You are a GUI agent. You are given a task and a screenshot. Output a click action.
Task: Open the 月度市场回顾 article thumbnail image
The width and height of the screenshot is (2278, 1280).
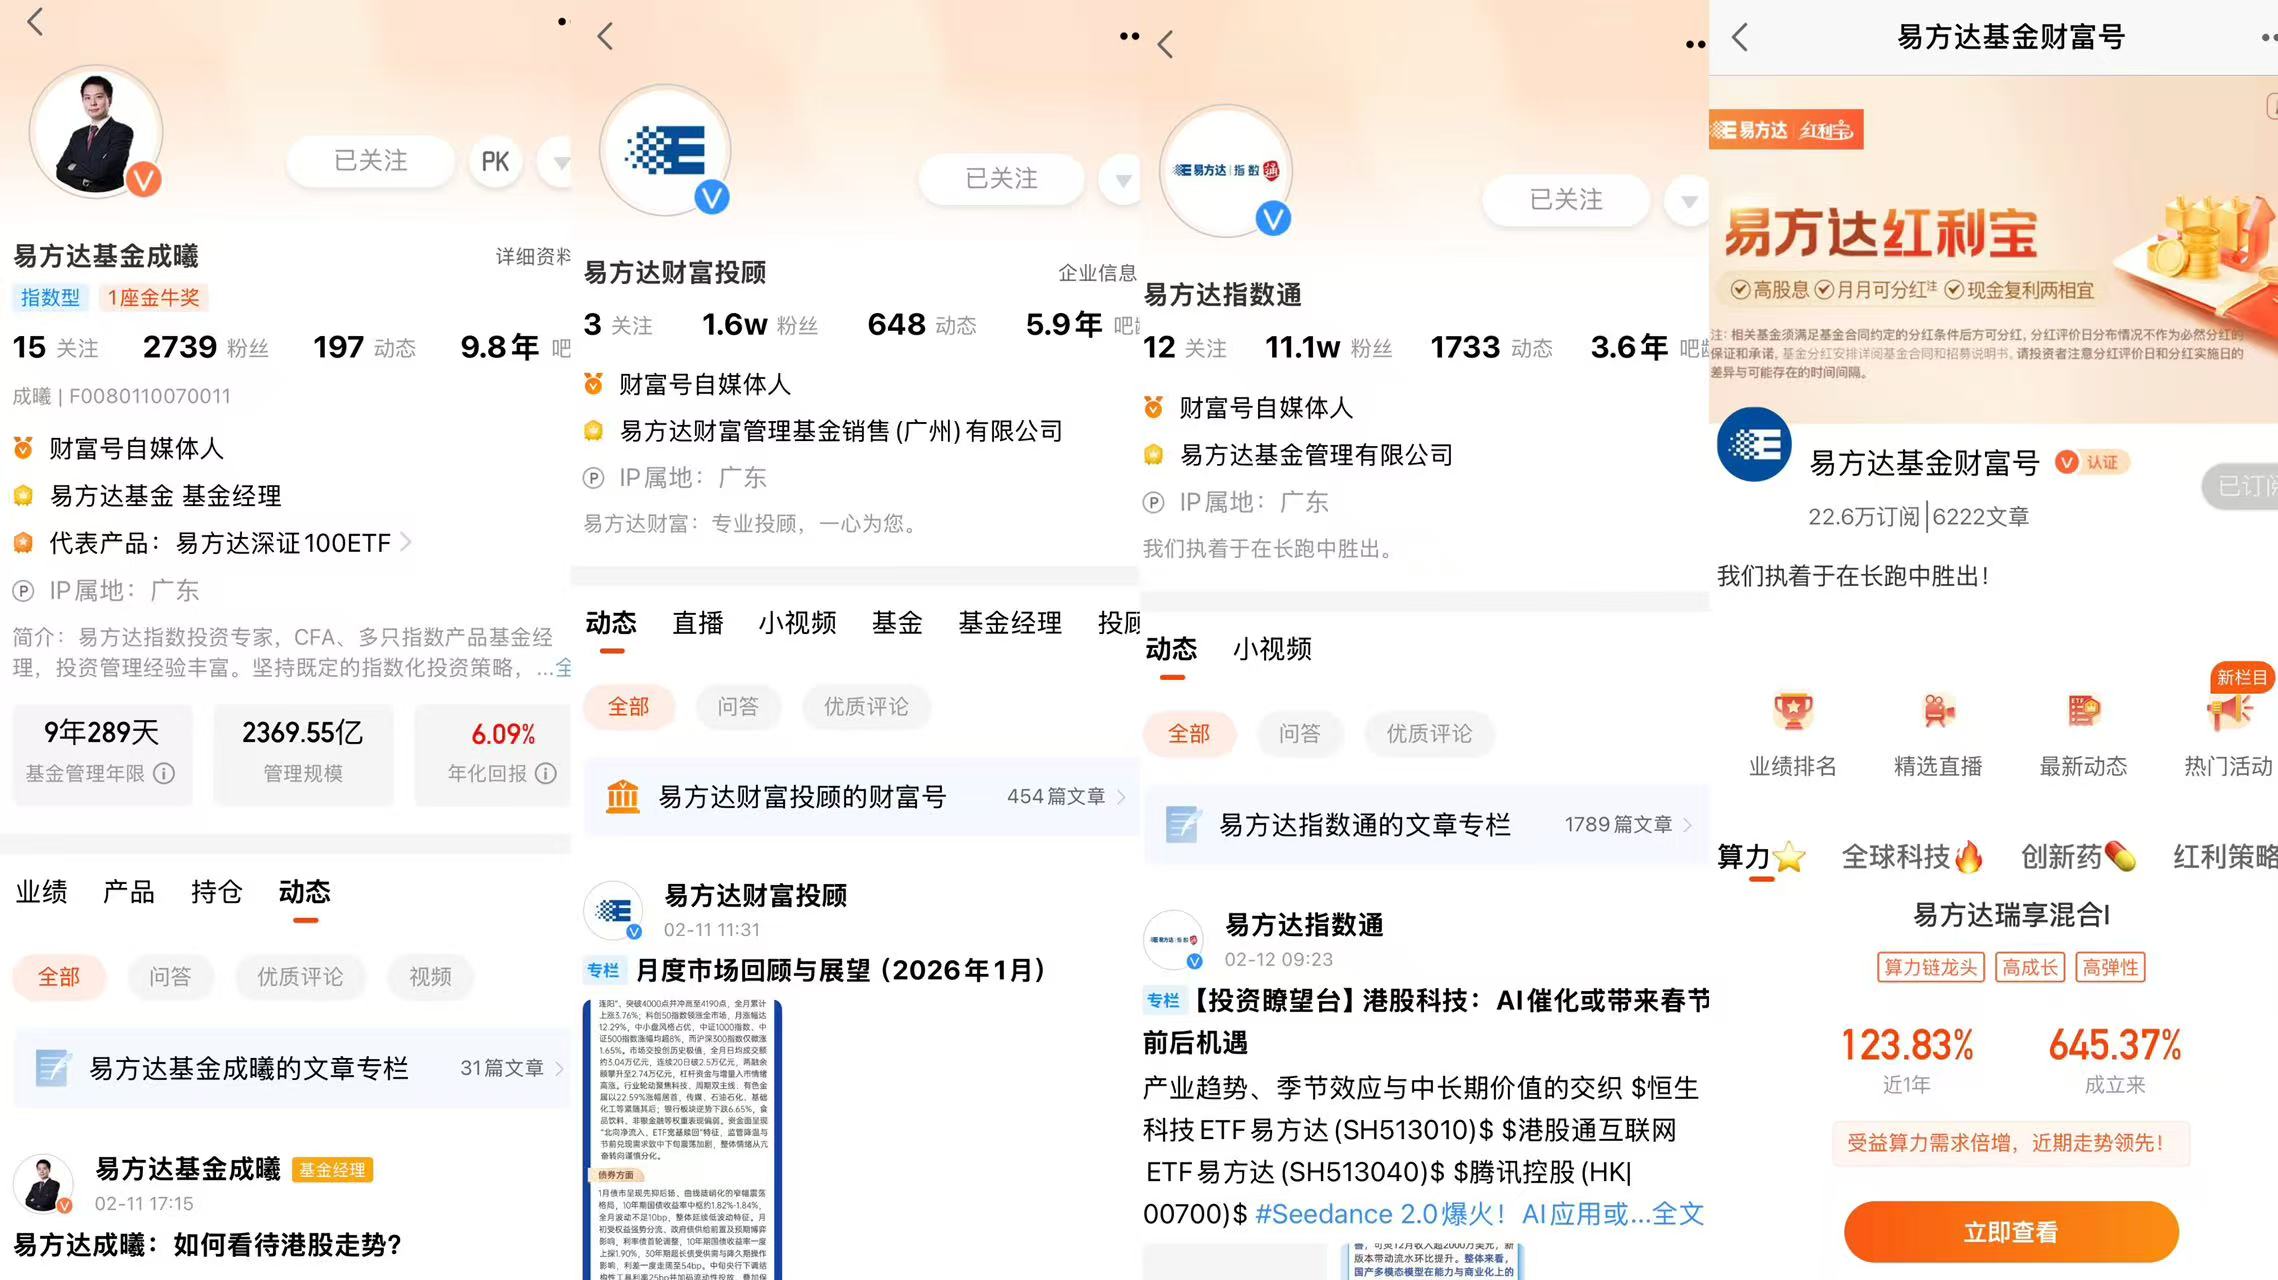[x=682, y=1140]
